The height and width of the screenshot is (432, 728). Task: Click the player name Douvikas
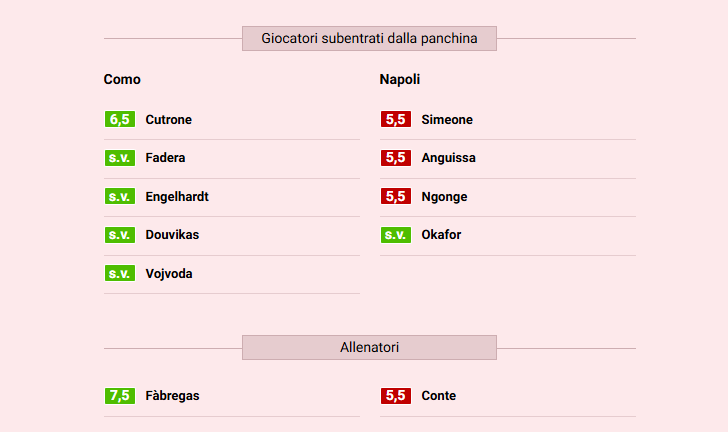pyautogui.click(x=172, y=235)
